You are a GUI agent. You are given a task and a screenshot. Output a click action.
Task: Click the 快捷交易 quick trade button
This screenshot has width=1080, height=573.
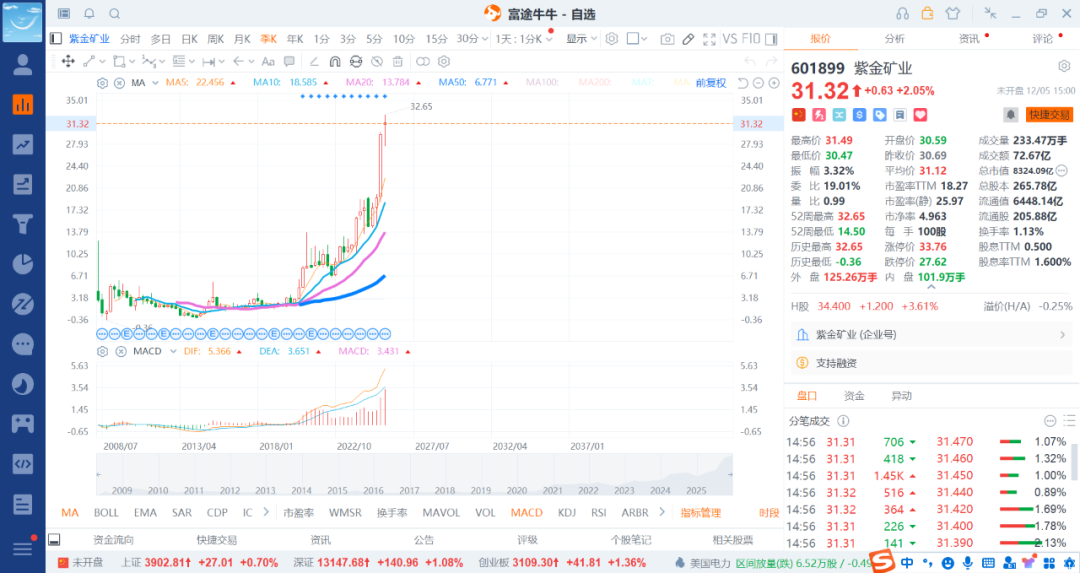click(1049, 115)
